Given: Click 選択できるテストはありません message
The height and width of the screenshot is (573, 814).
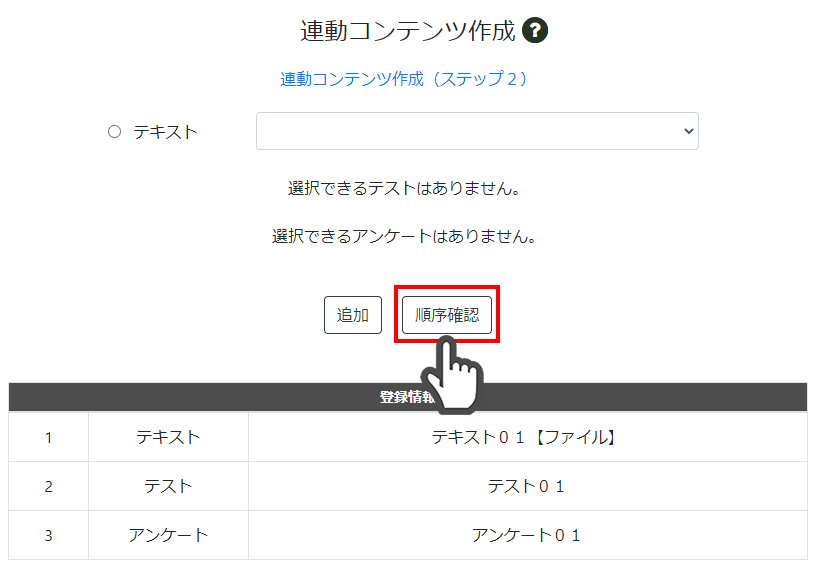Looking at the screenshot, I should point(404,188).
